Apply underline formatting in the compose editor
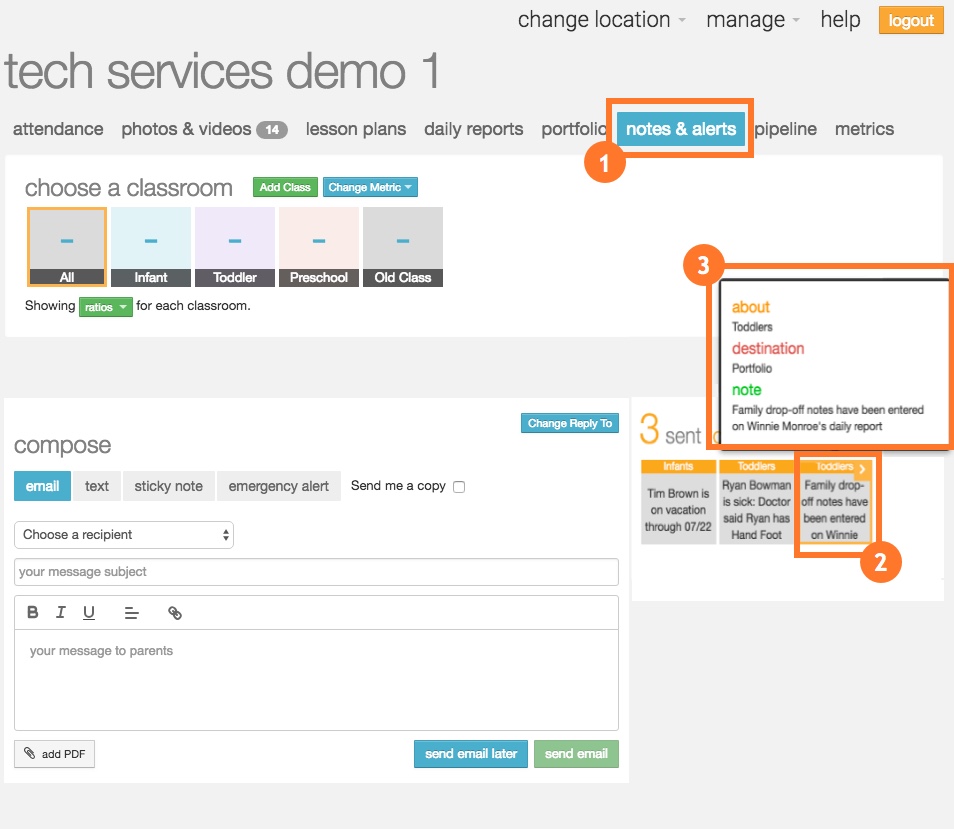 88,612
